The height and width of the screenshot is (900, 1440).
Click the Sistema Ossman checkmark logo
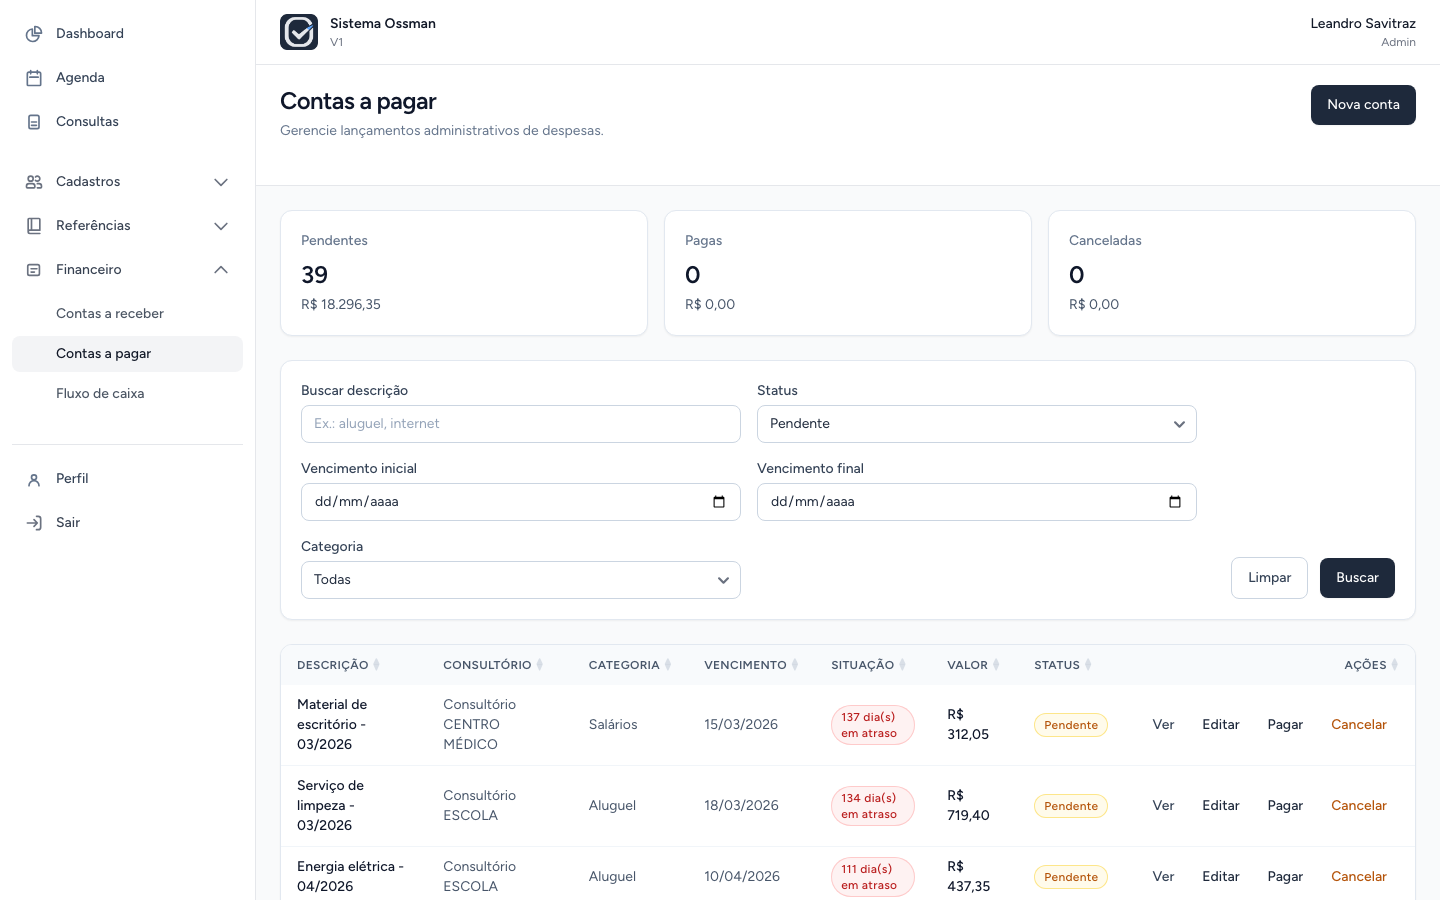[299, 32]
